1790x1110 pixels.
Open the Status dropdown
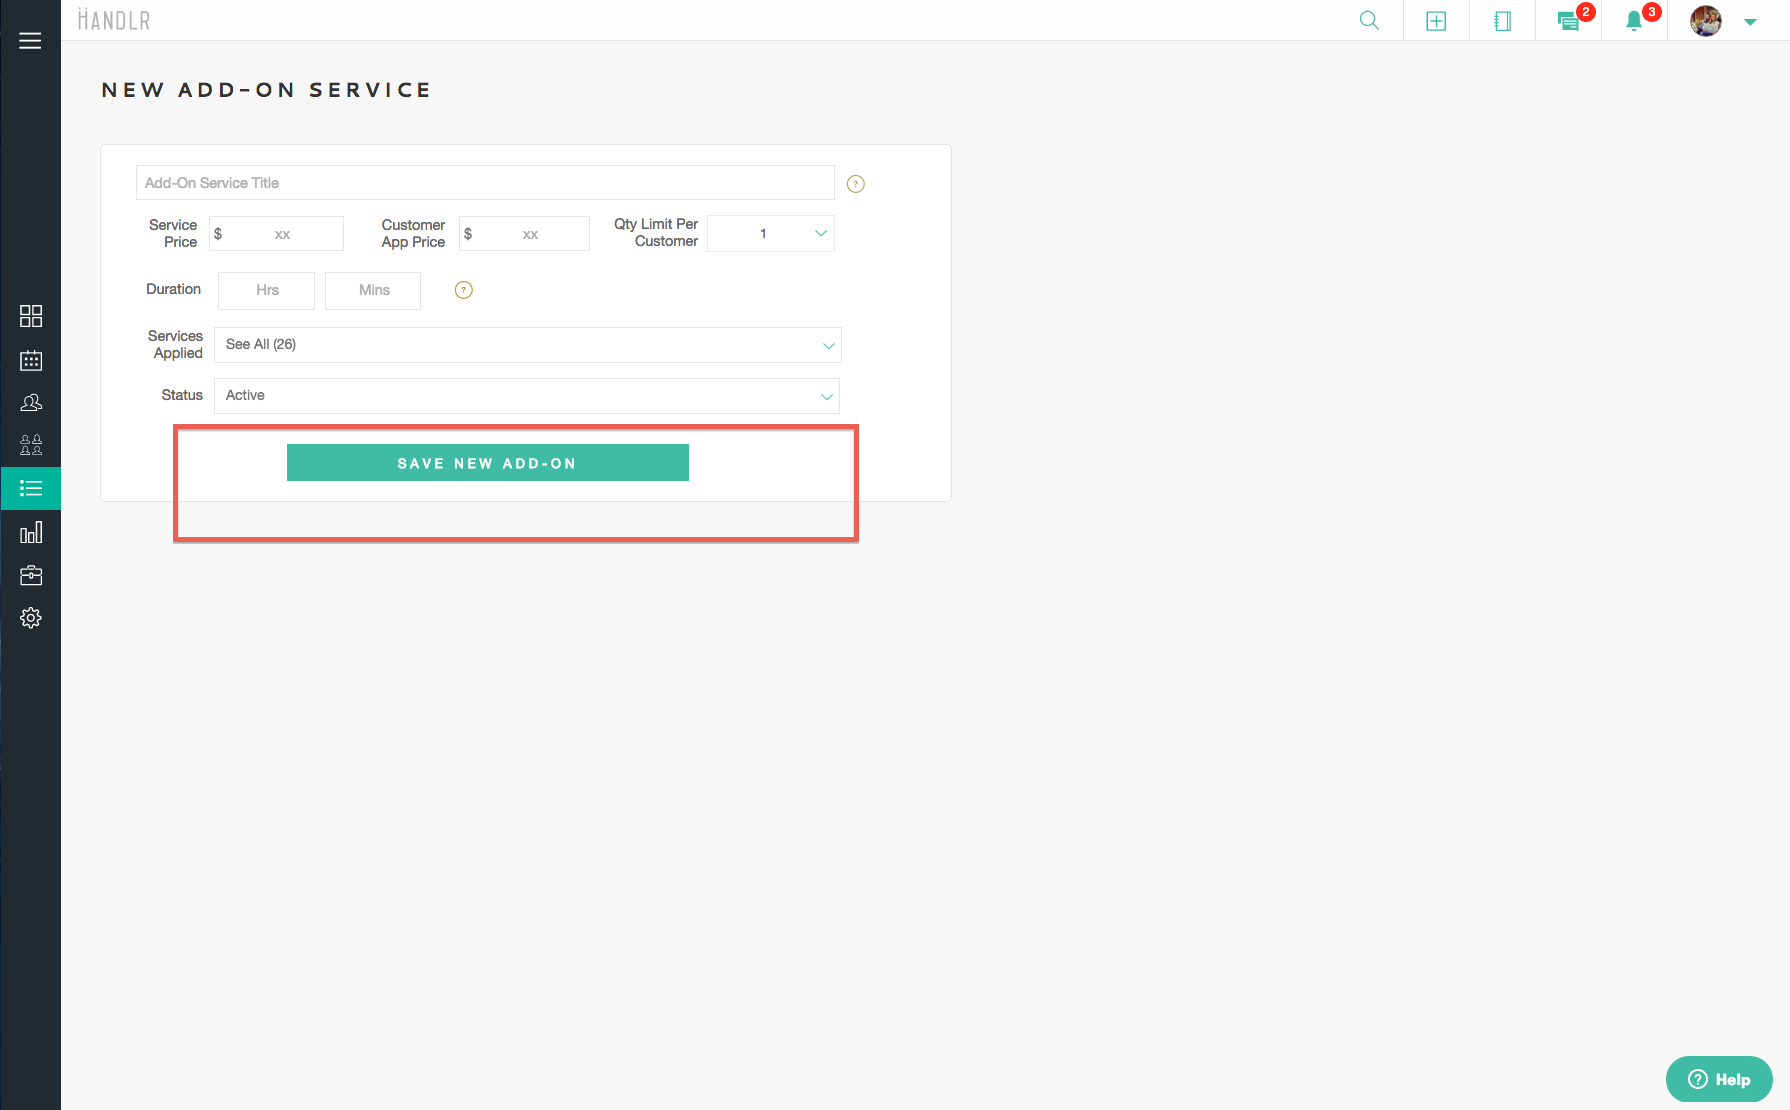tap(527, 396)
